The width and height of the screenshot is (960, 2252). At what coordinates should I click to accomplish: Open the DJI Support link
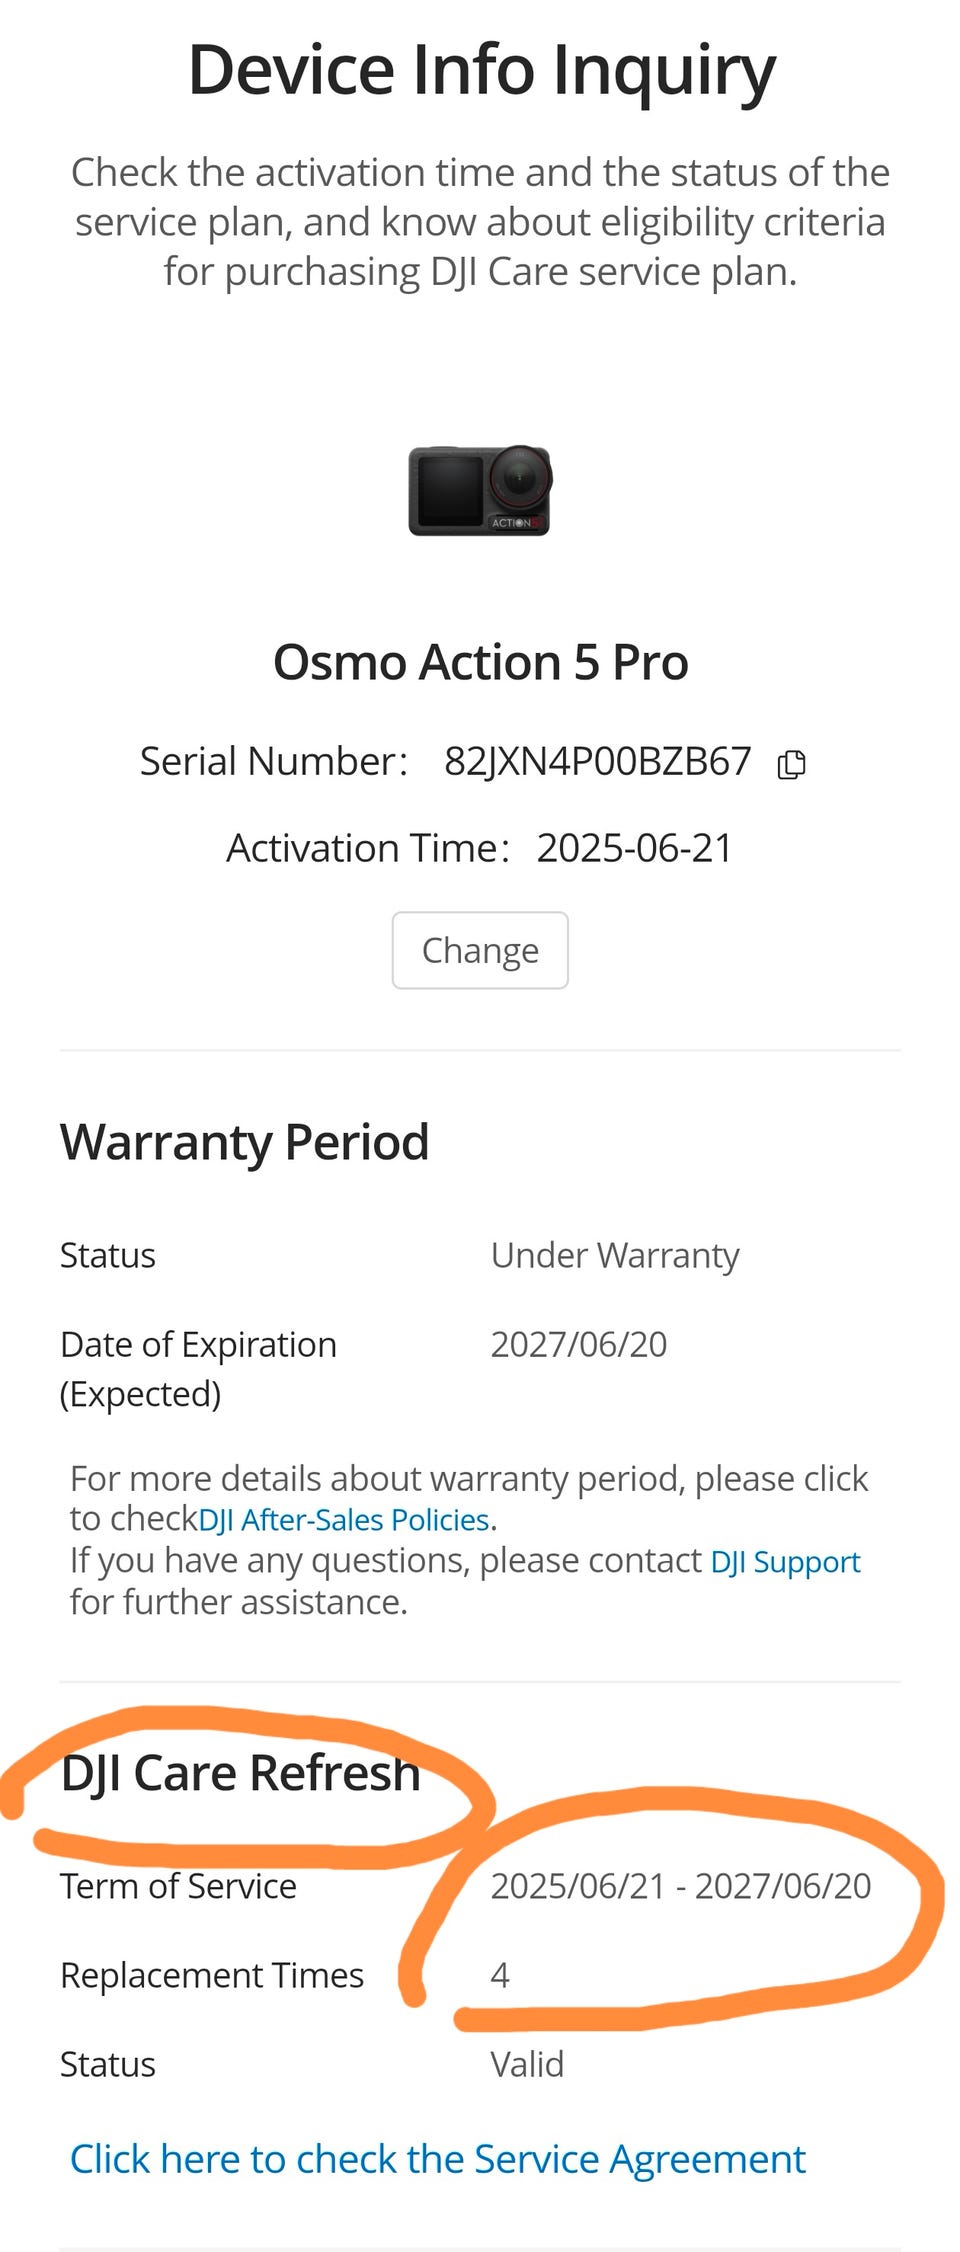(x=785, y=1562)
